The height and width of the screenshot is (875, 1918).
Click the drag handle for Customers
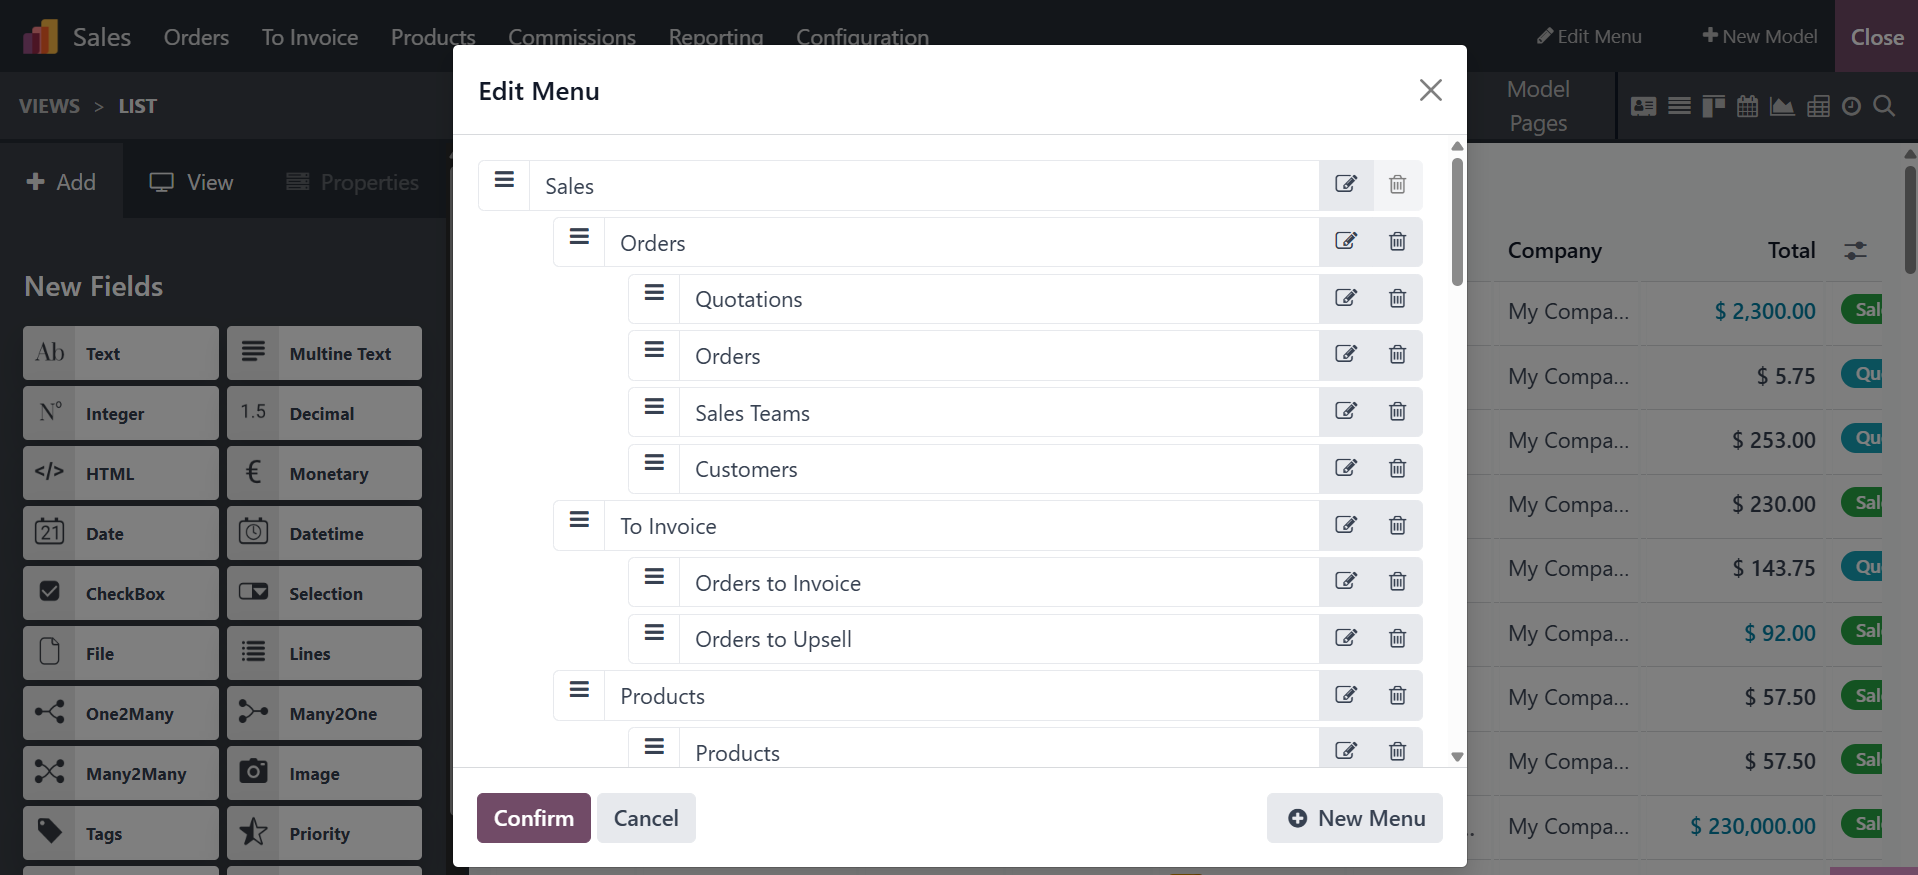pos(654,463)
